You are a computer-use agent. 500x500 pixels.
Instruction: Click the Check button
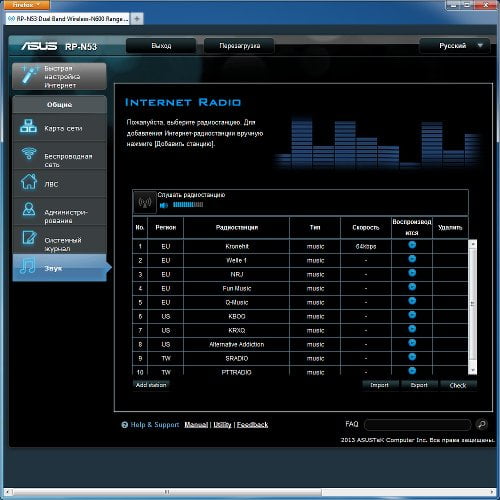click(x=458, y=385)
